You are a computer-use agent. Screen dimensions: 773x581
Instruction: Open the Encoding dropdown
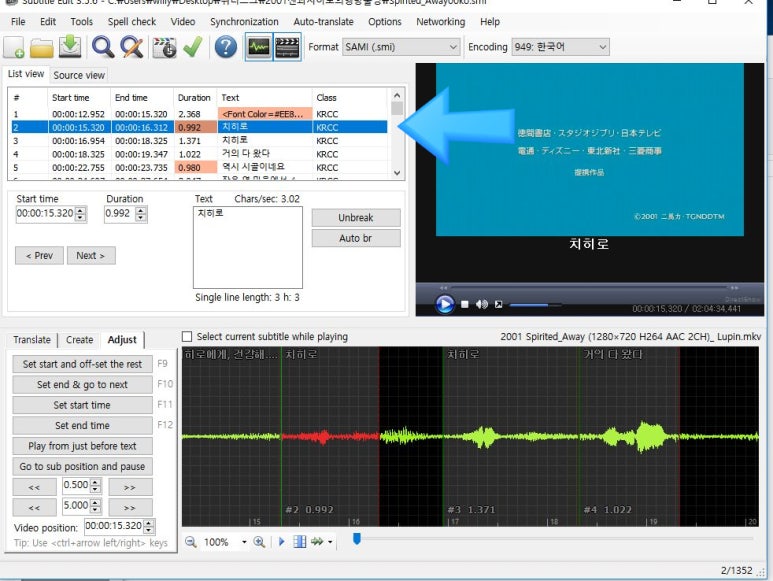[560, 47]
